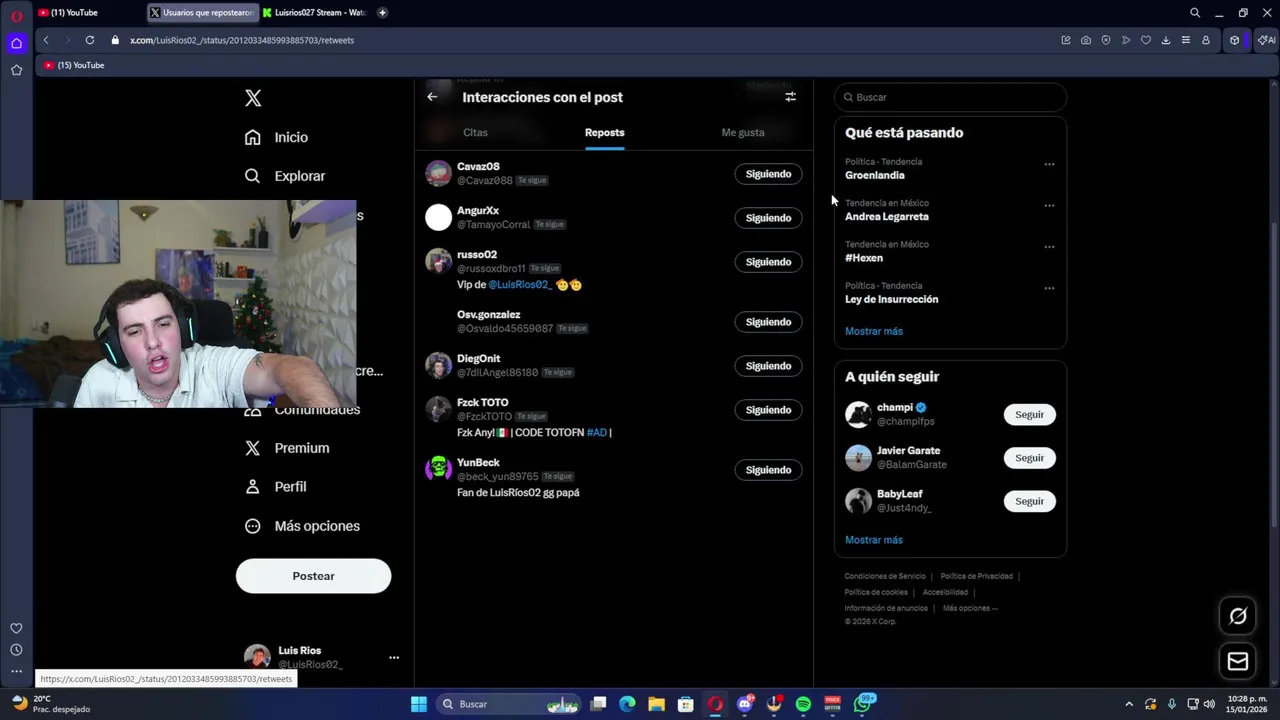1280x720 pixels.
Task: Open Luis Rios account options ellipsis
Action: pyautogui.click(x=394, y=658)
